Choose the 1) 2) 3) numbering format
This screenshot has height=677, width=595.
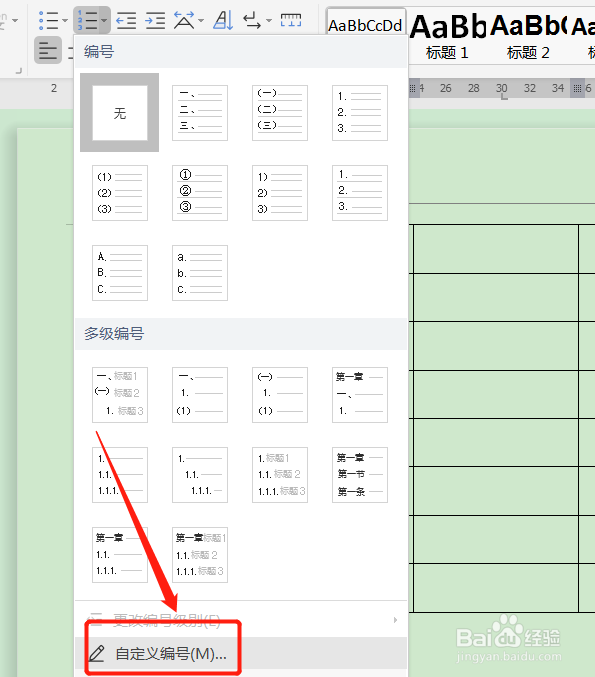pyautogui.click(x=280, y=193)
